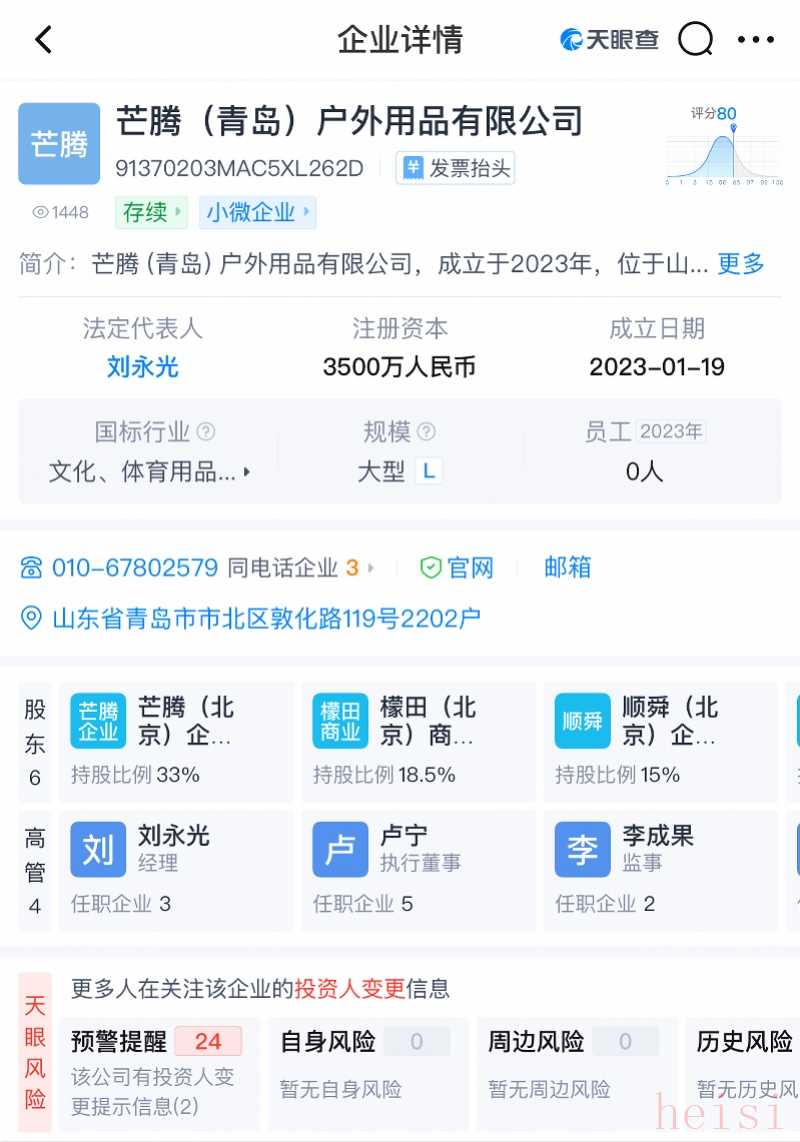Tap the 该公司有投资人变更提示信息(2) text
Screen dimensions: 800x1142
click(152, 1091)
